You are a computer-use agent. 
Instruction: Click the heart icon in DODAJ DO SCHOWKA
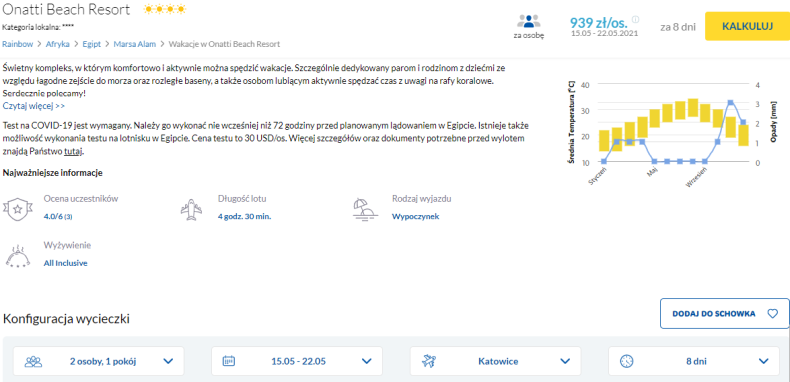772,313
